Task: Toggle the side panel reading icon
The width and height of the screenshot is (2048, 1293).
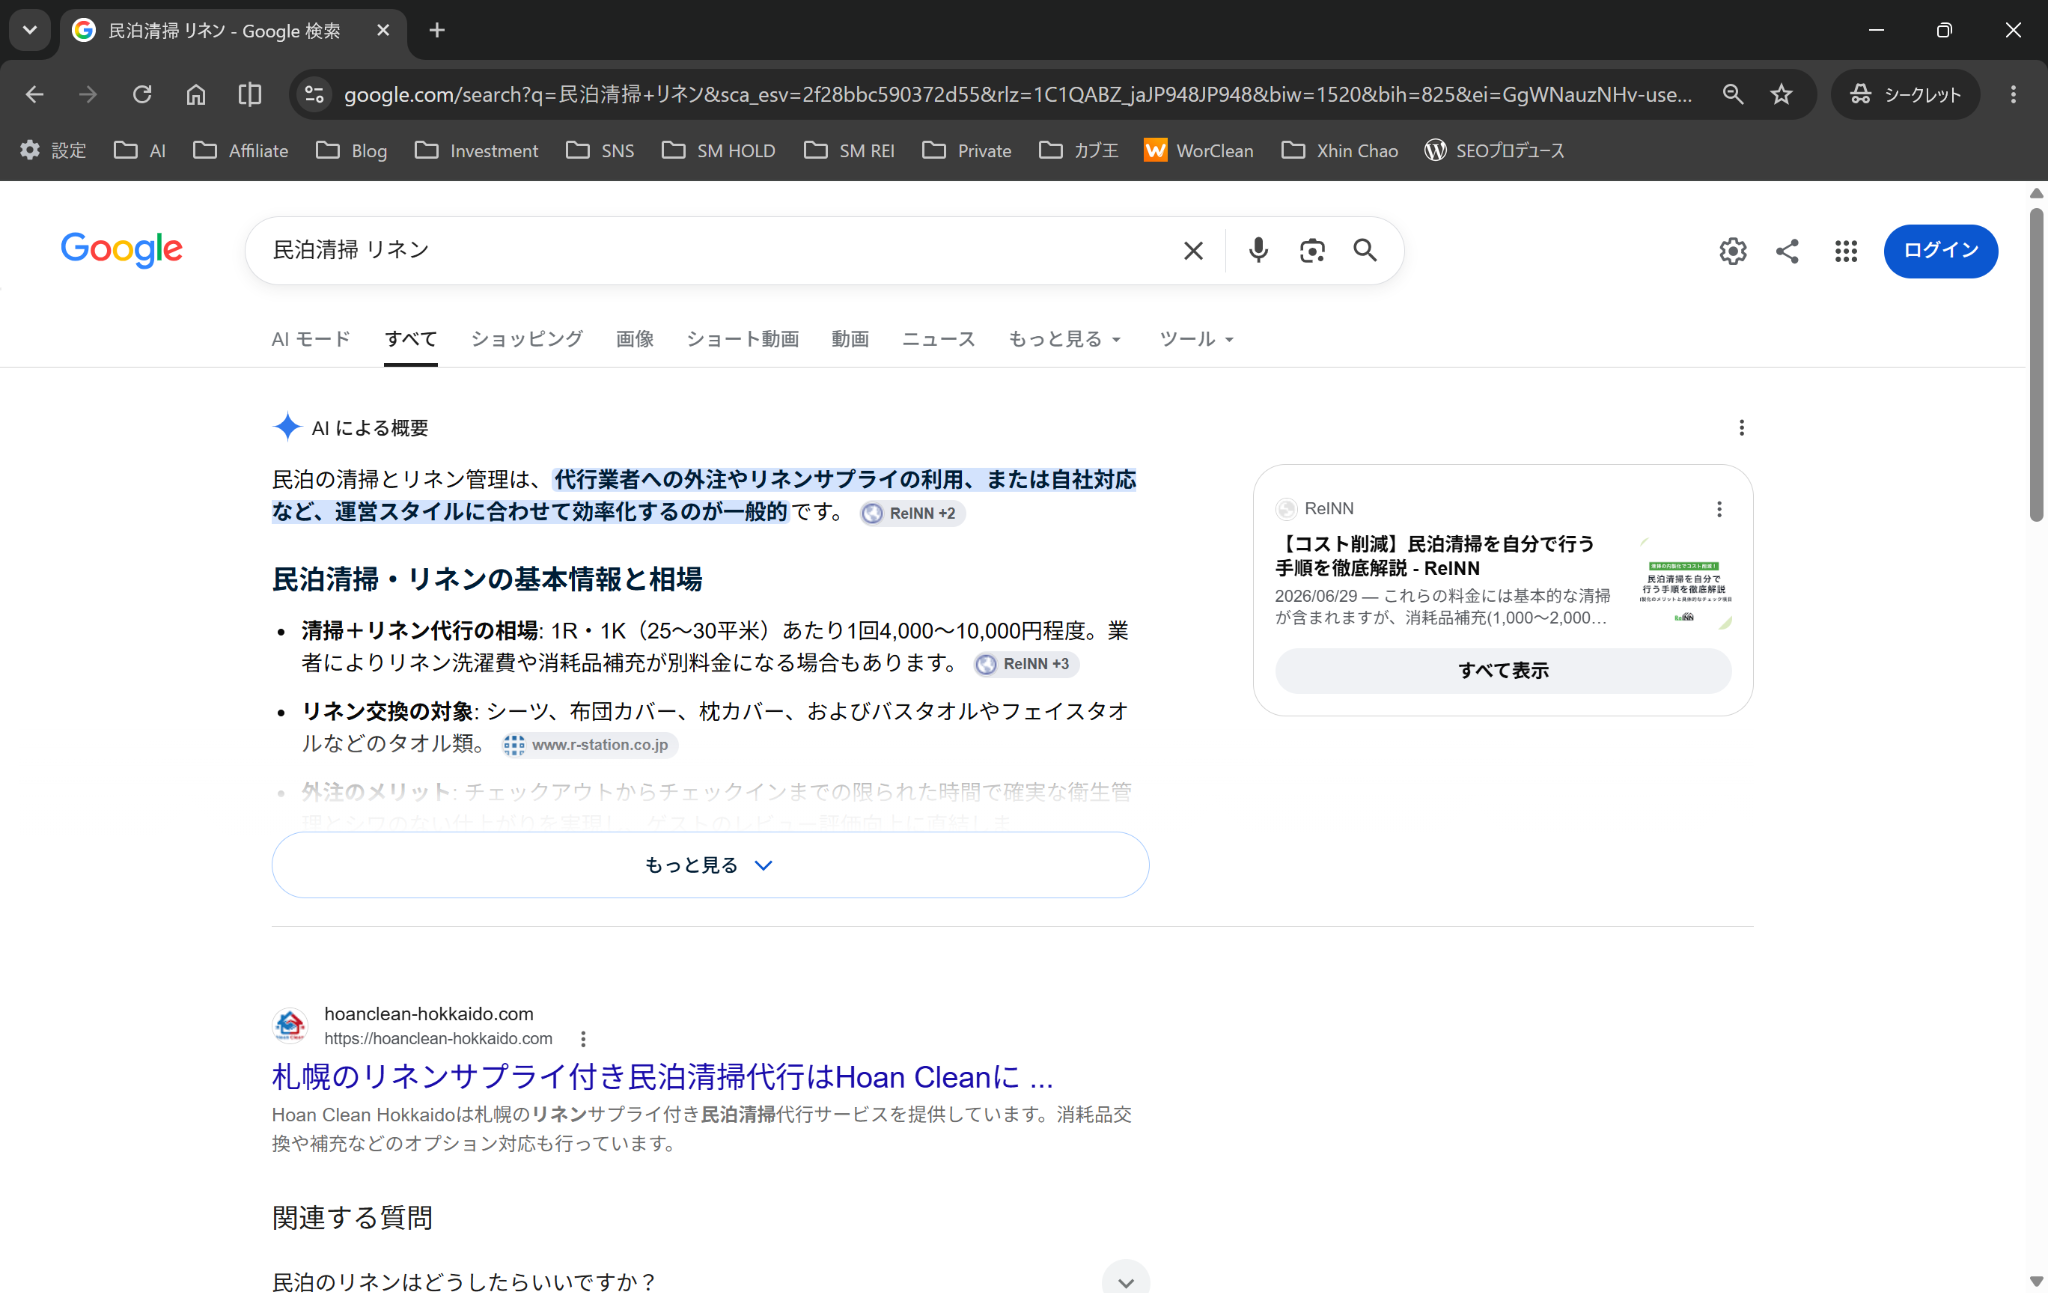Action: (250, 94)
